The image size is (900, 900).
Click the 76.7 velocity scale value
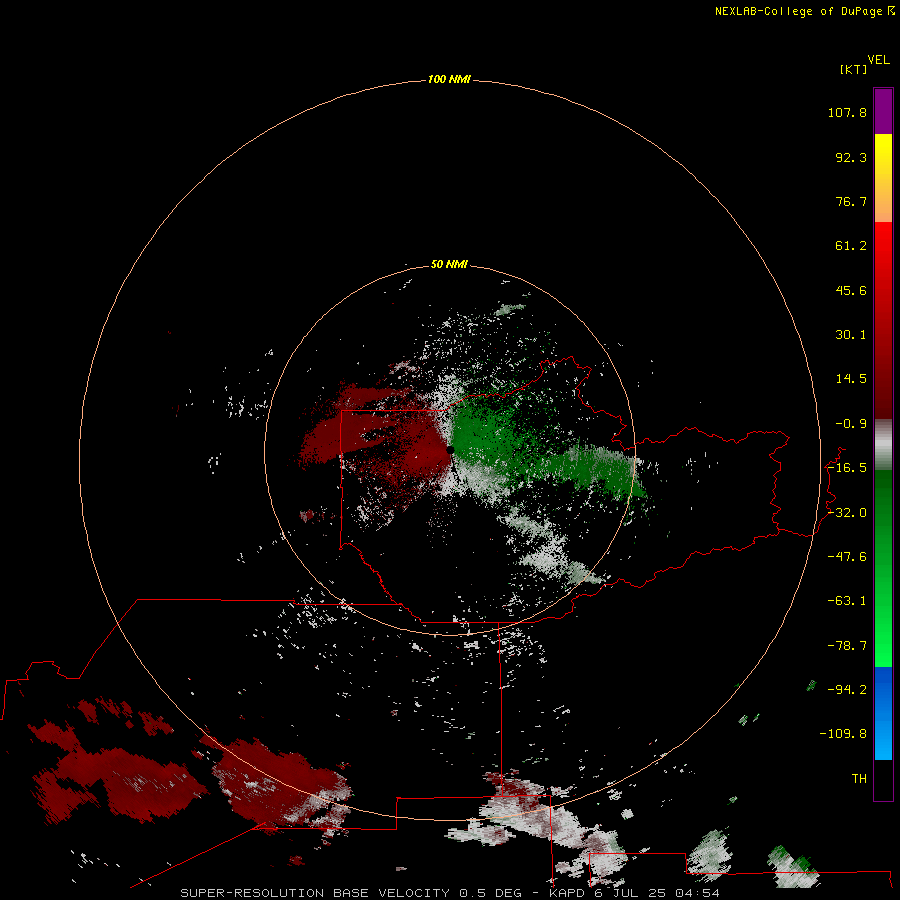click(851, 201)
